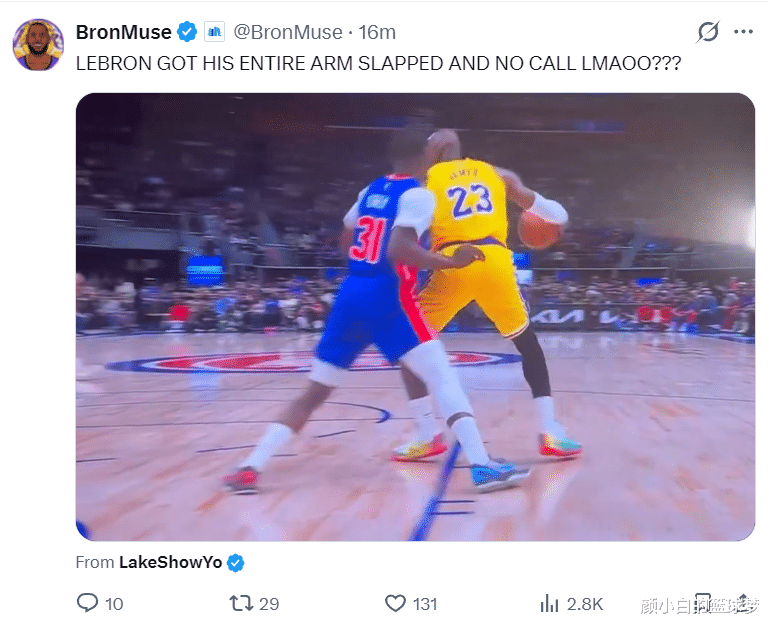Play the LeBron basketball video
The height and width of the screenshot is (625, 768).
click(x=415, y=317)
